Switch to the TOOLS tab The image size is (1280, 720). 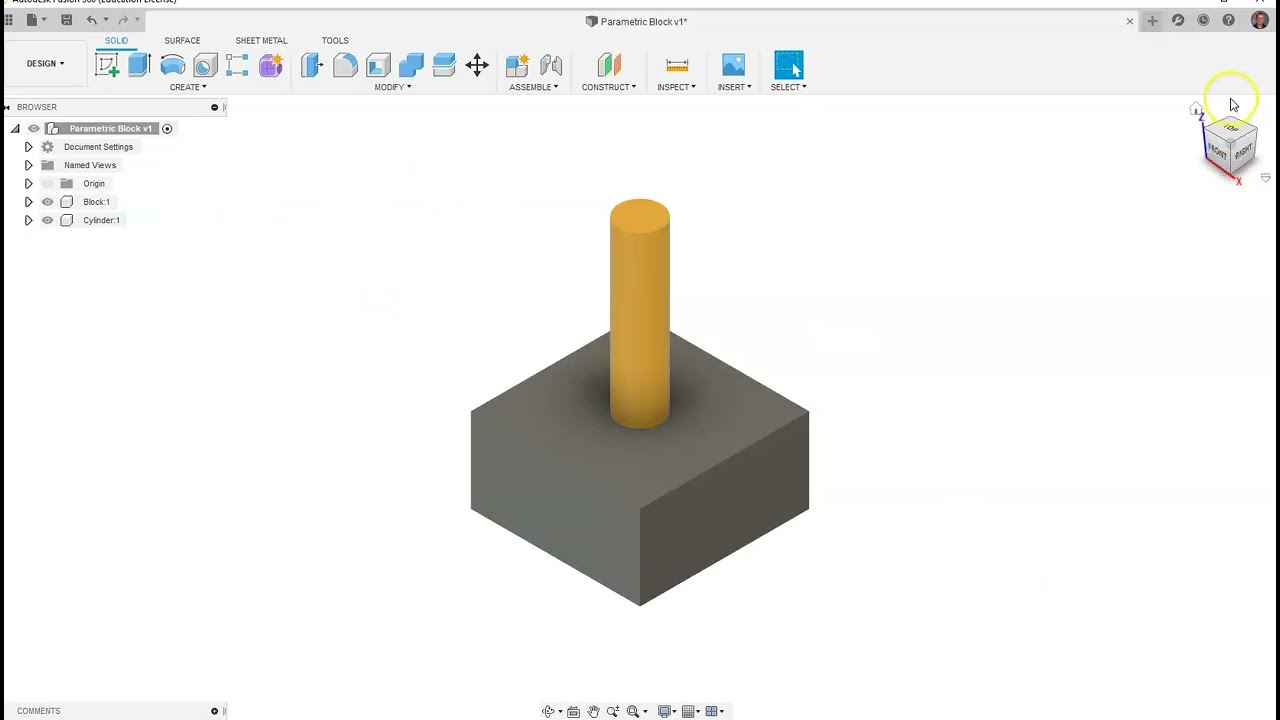click(x=335, y=41)
